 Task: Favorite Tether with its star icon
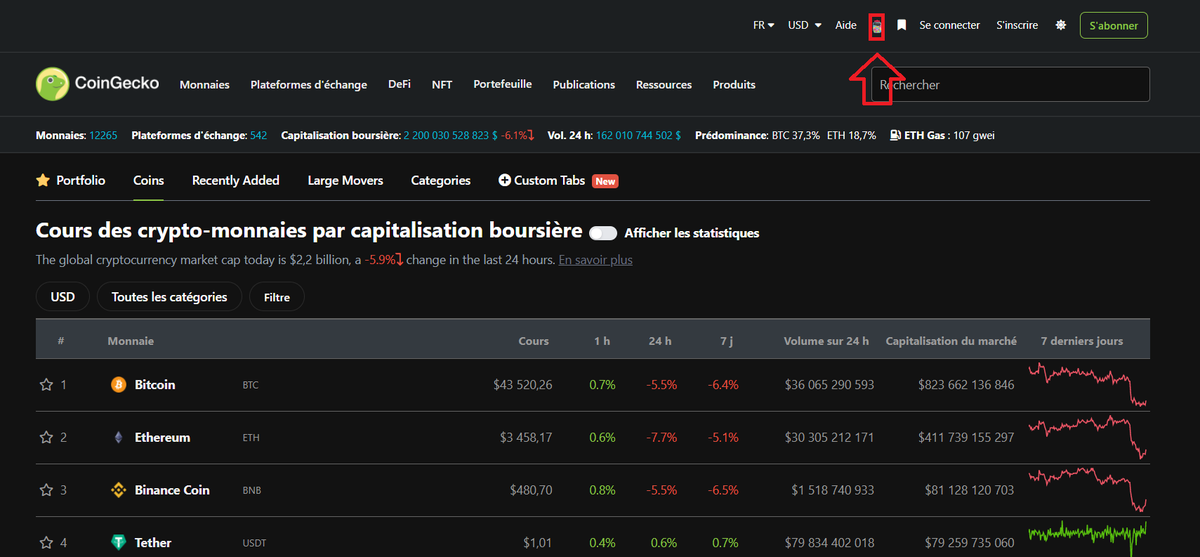(x=45, y=543)
